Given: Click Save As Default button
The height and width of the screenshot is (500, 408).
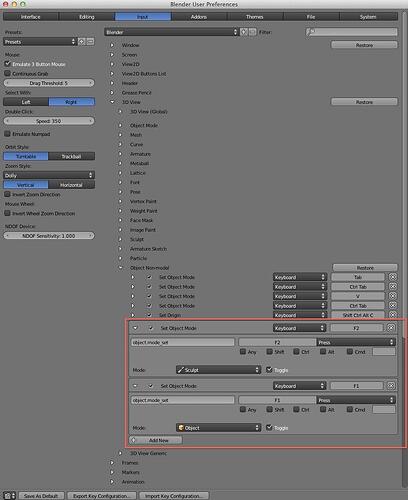Looking at the screenshot, I should coord(41,496).
